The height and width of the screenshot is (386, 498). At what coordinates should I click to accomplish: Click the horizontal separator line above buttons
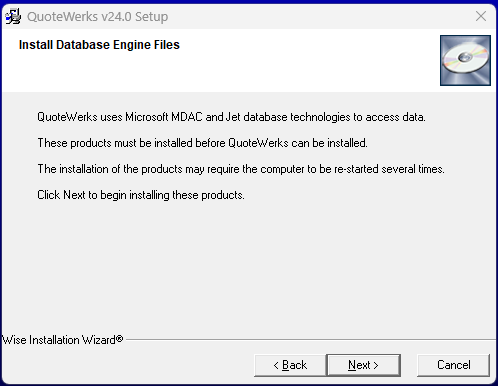point(311,340)
